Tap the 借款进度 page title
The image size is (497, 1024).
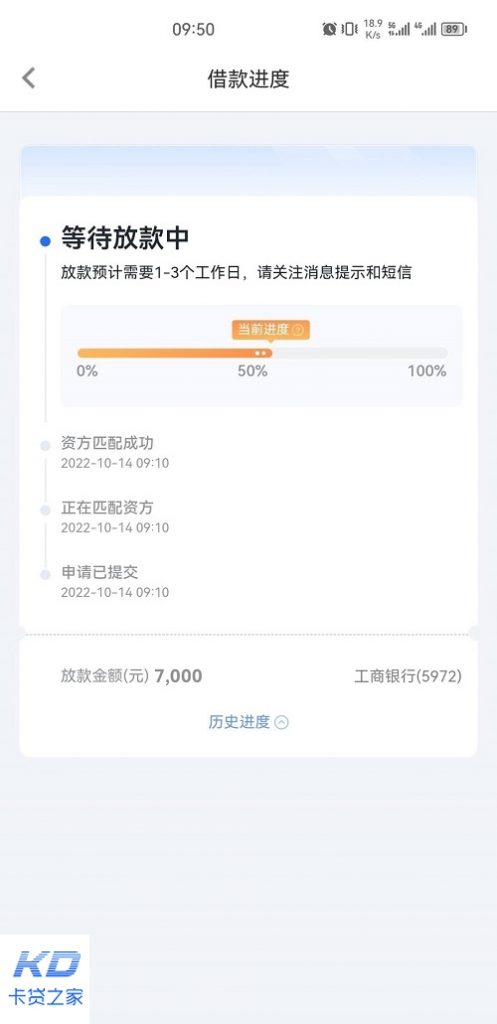(x=248, y=79)
